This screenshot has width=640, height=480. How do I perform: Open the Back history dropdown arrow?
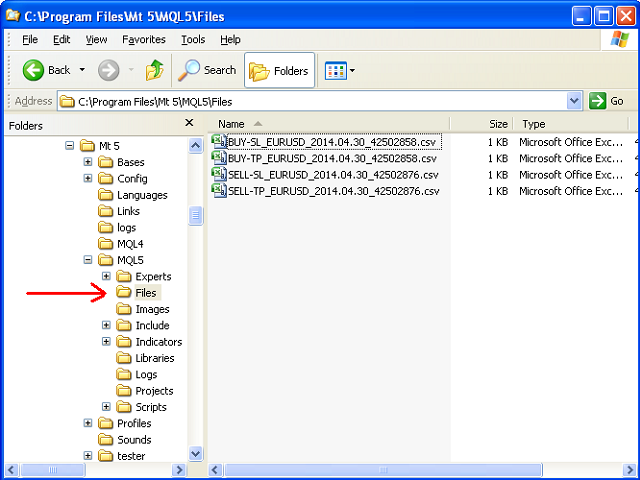click(x=82, y=70)
